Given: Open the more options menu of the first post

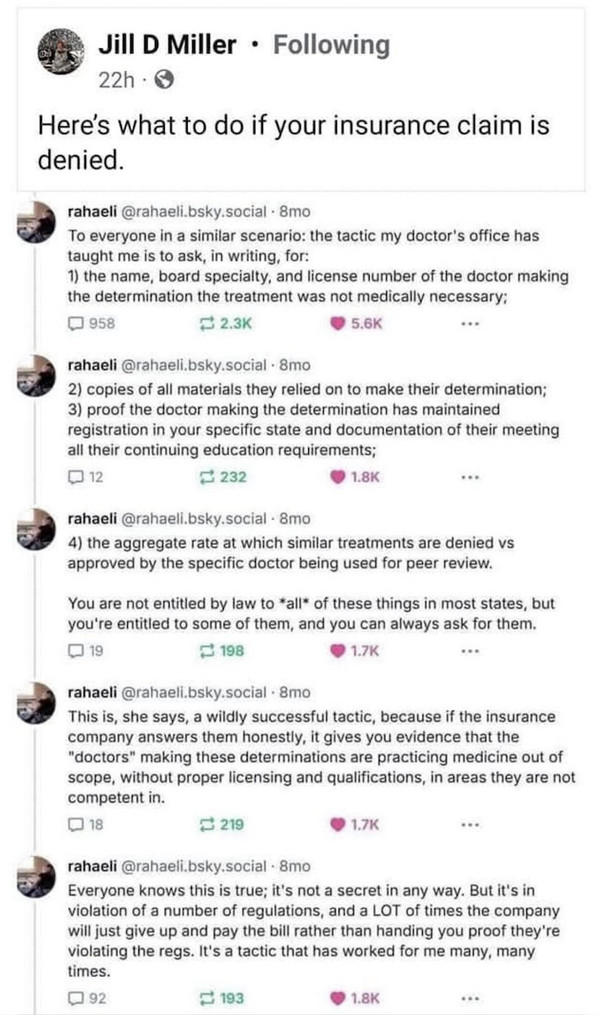Looking at the screenshot, I should click(x=470, y=323).
